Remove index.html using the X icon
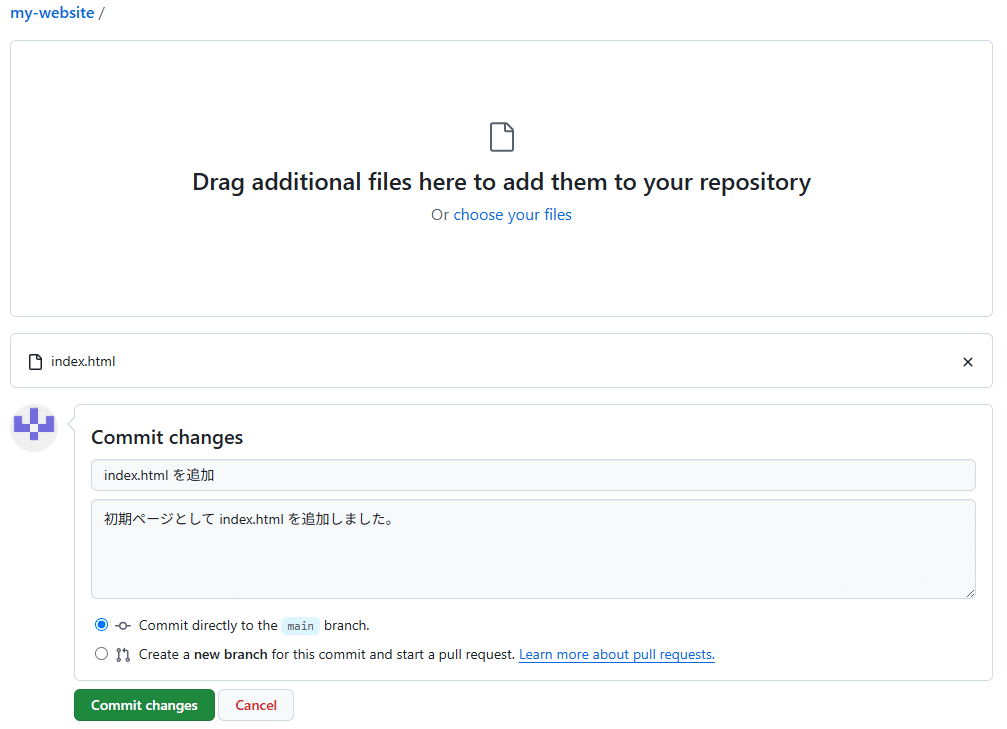This screenshot has width=1007, height=729. click(x=967, y=361)
